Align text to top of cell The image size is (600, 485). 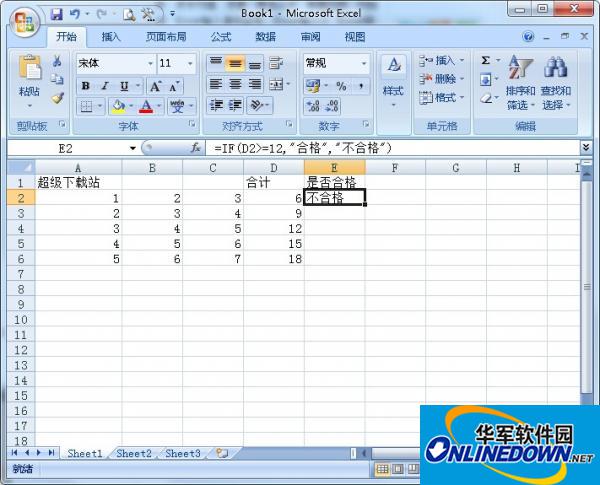tap(216, 64)
